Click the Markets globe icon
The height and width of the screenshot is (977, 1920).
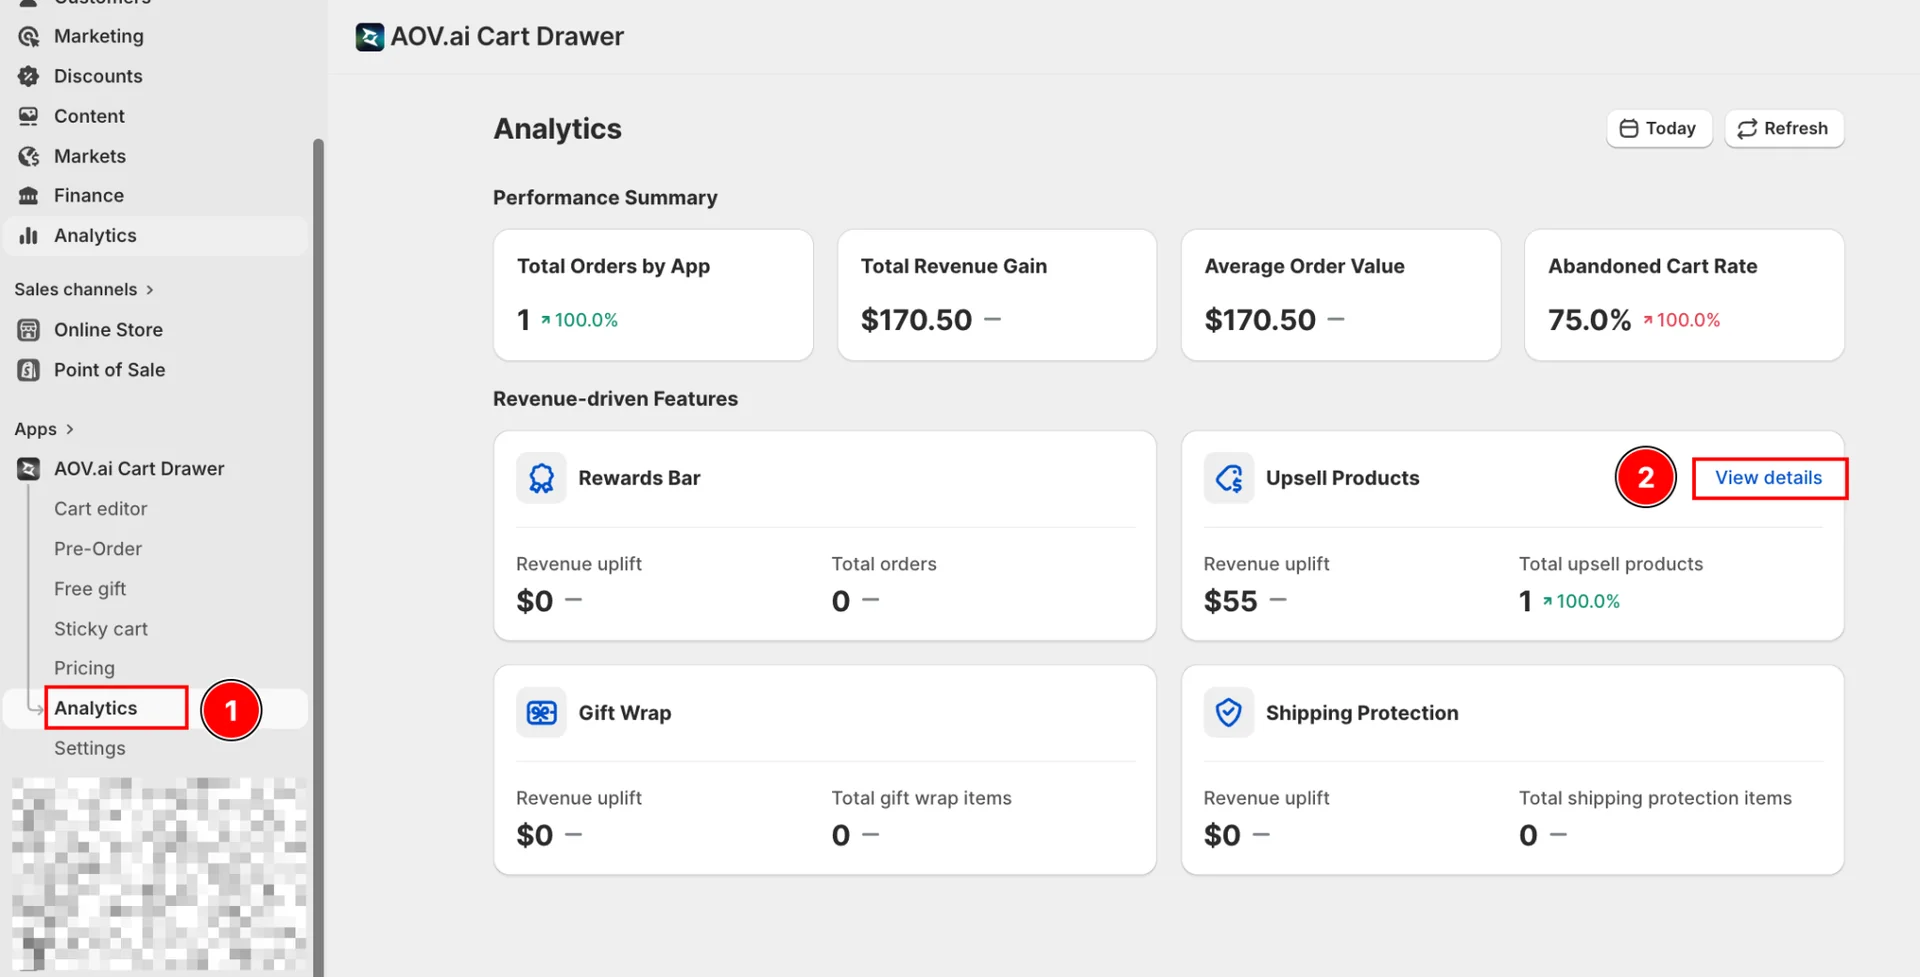29,156
